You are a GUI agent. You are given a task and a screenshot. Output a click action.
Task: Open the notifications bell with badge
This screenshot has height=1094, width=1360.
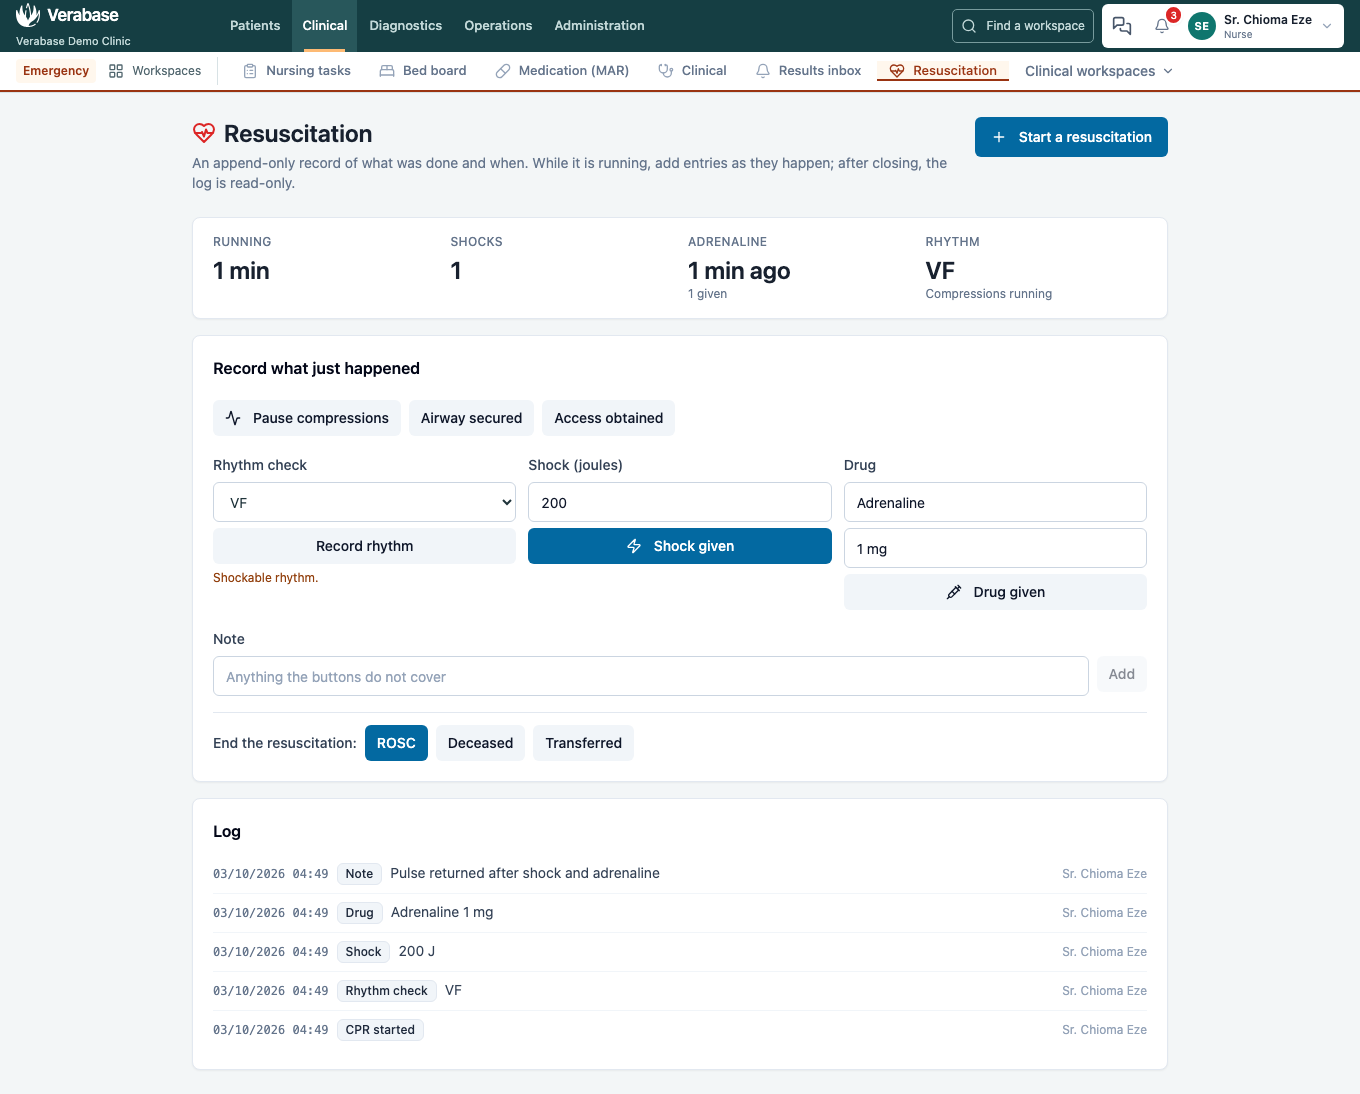pos(1163,26)
